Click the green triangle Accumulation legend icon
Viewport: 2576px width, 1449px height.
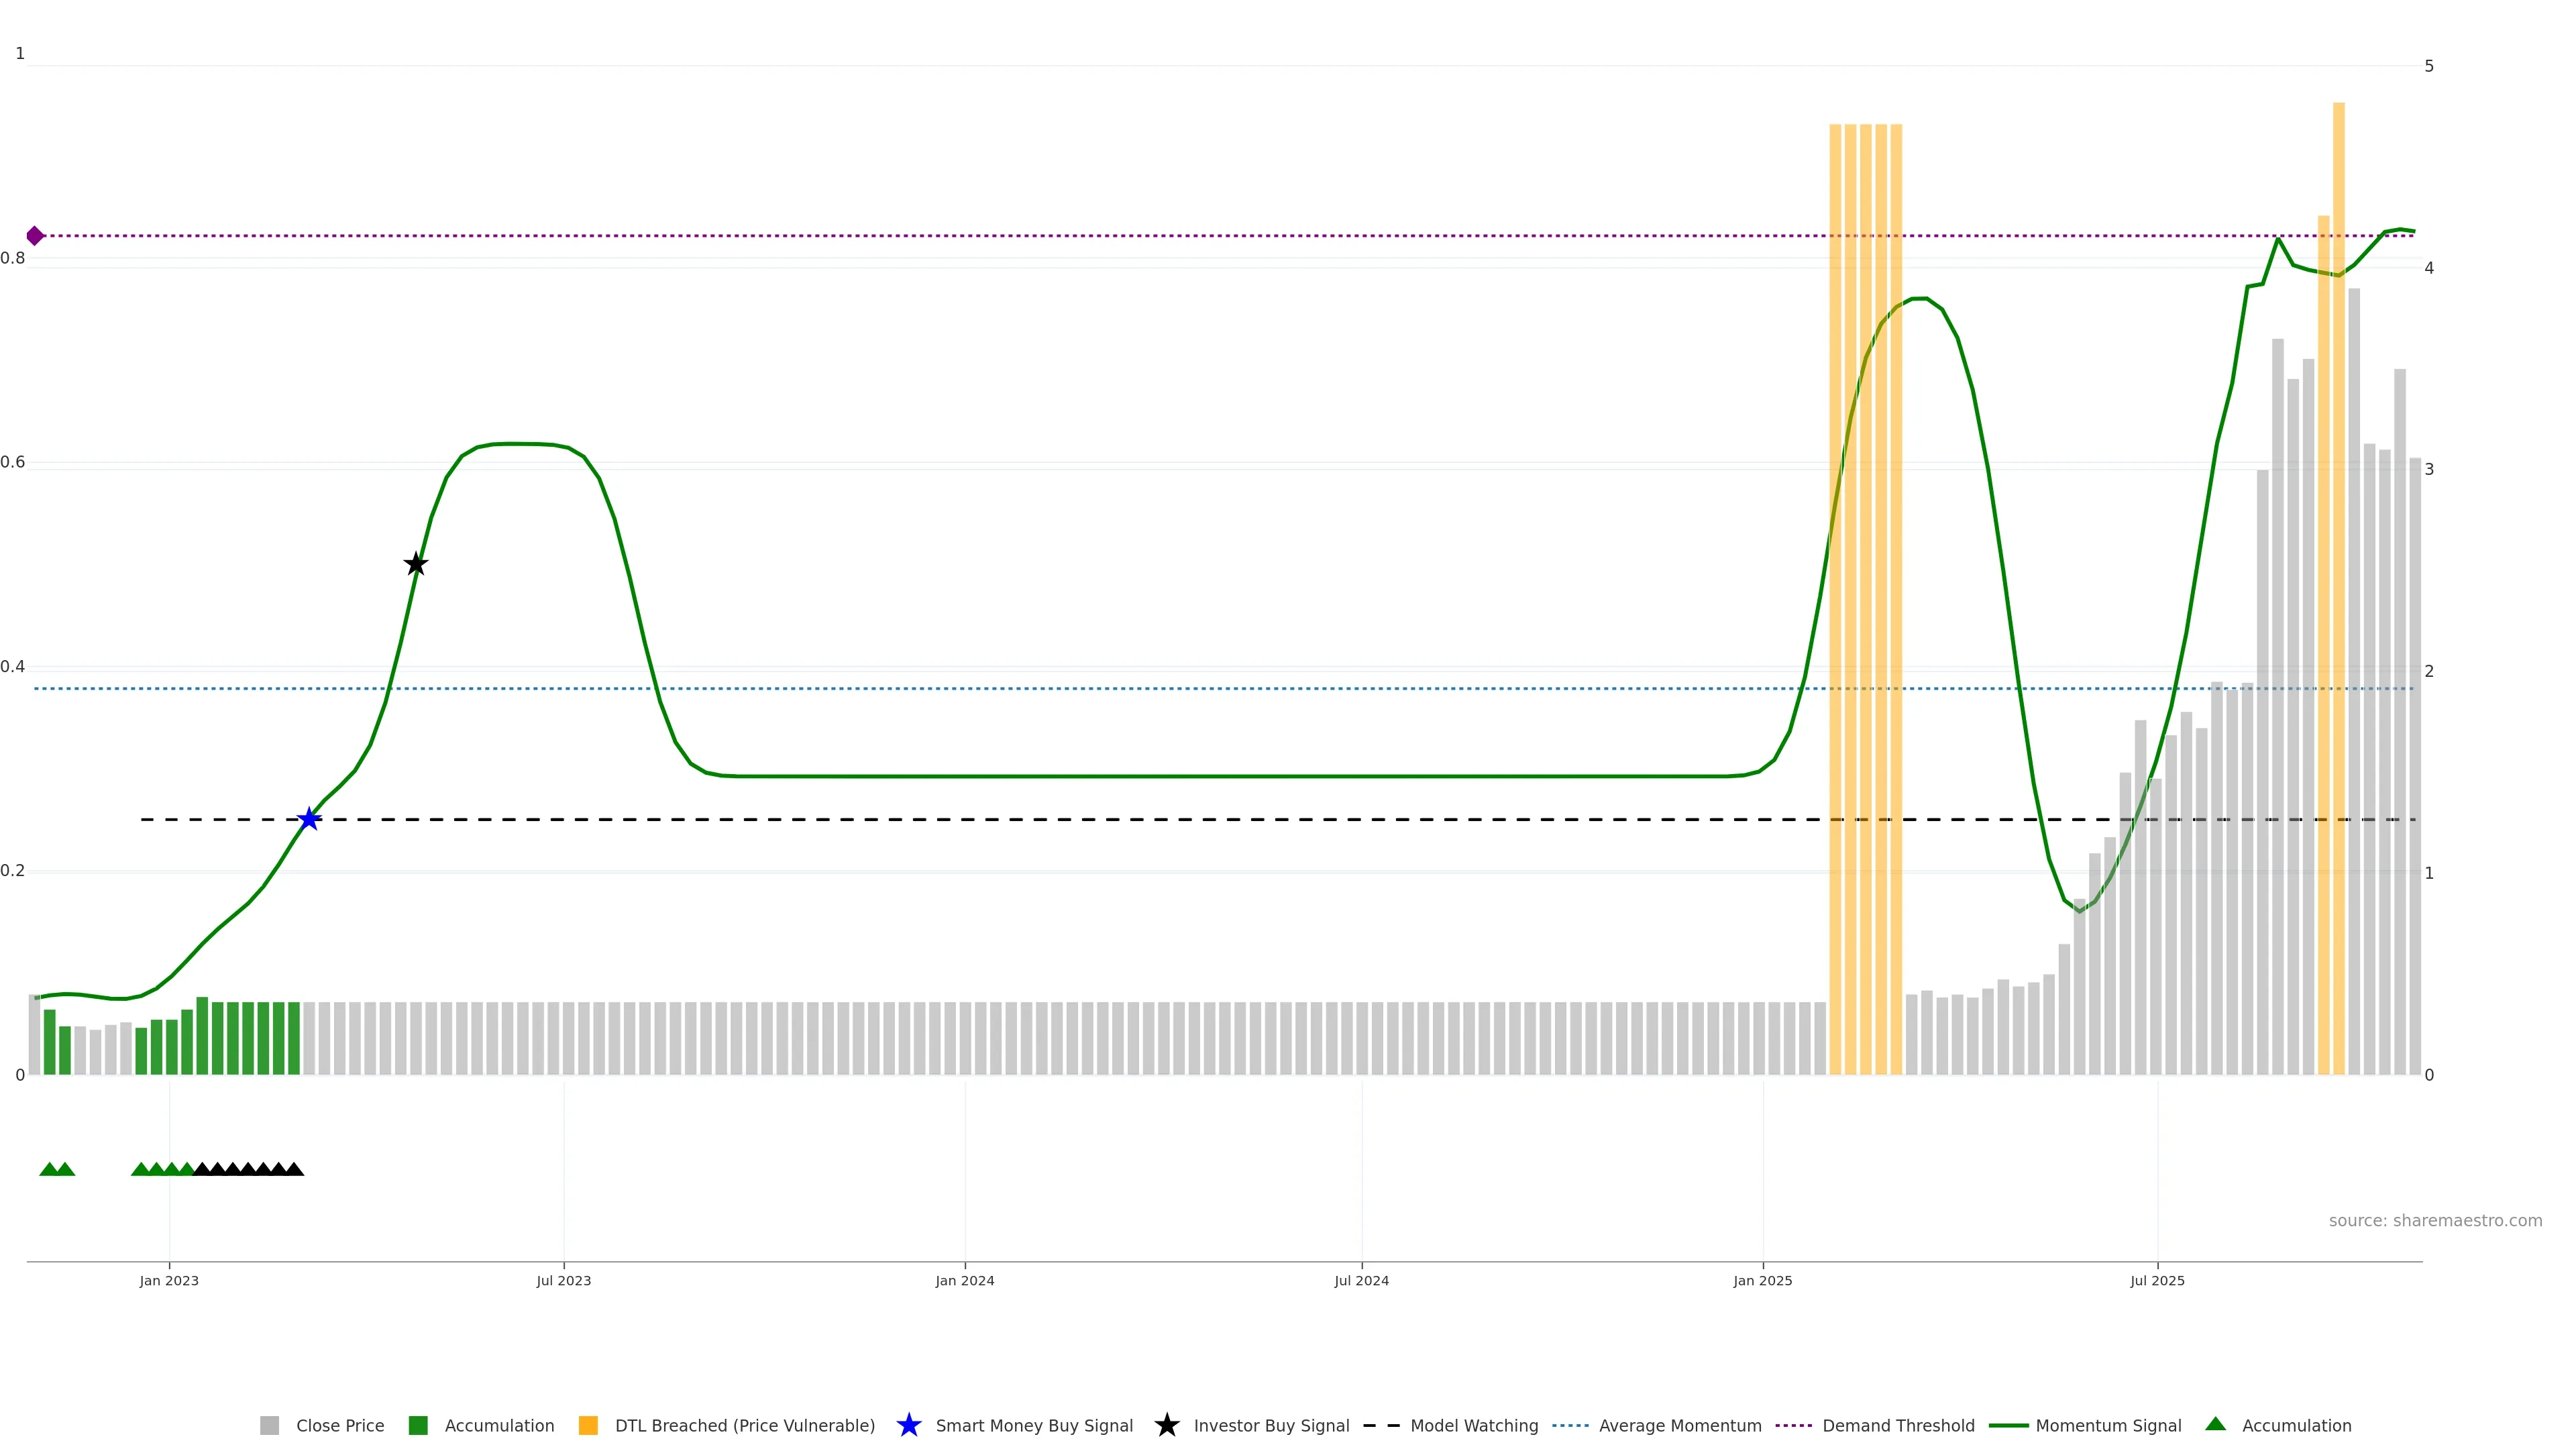(2215, 1424)
